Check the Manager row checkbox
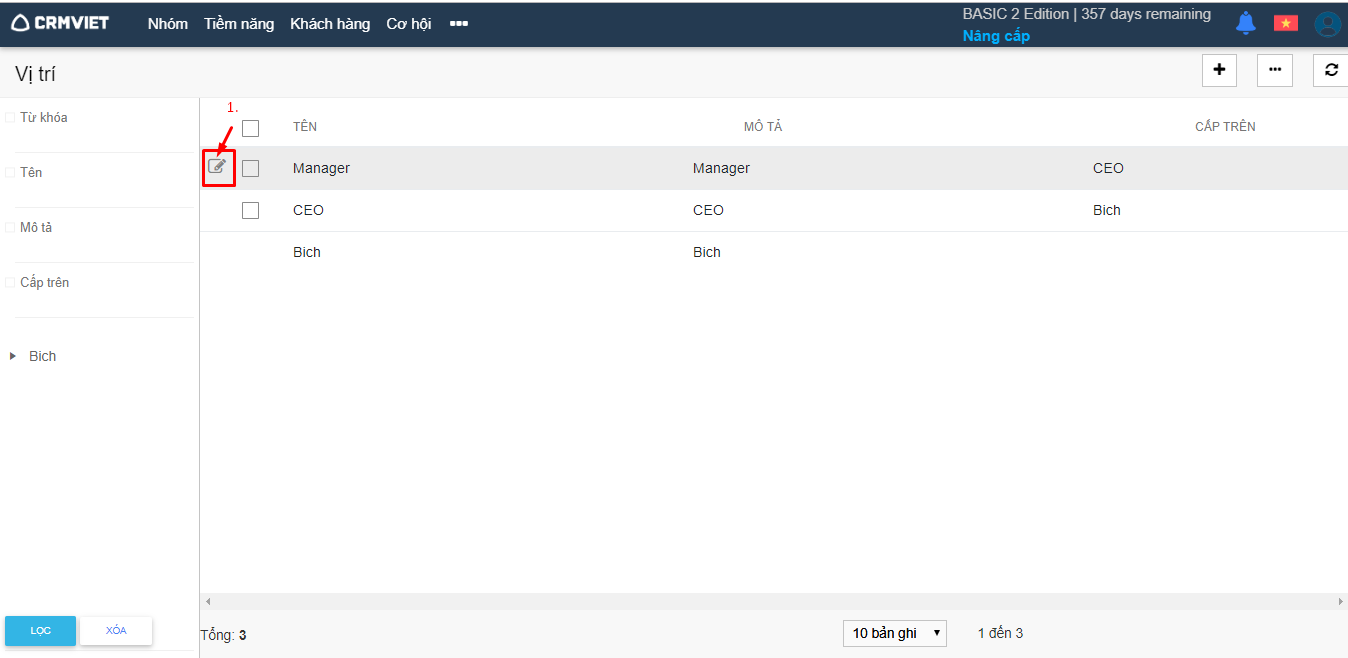Viewport: 1348px width, 658px height. 250,168
